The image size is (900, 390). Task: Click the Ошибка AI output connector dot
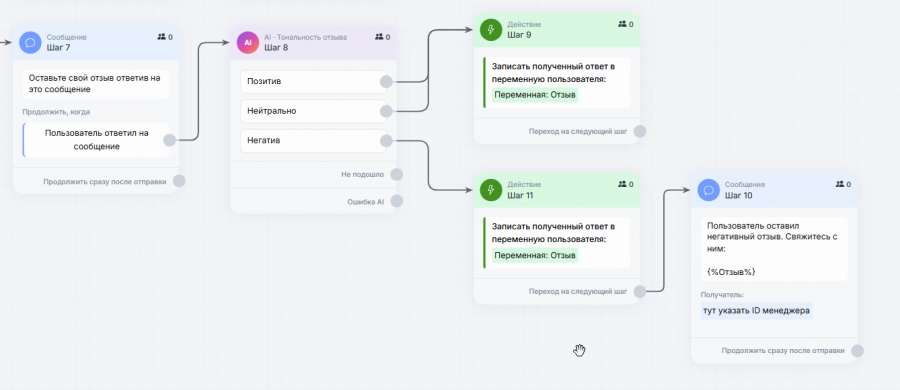coord(396,201)
